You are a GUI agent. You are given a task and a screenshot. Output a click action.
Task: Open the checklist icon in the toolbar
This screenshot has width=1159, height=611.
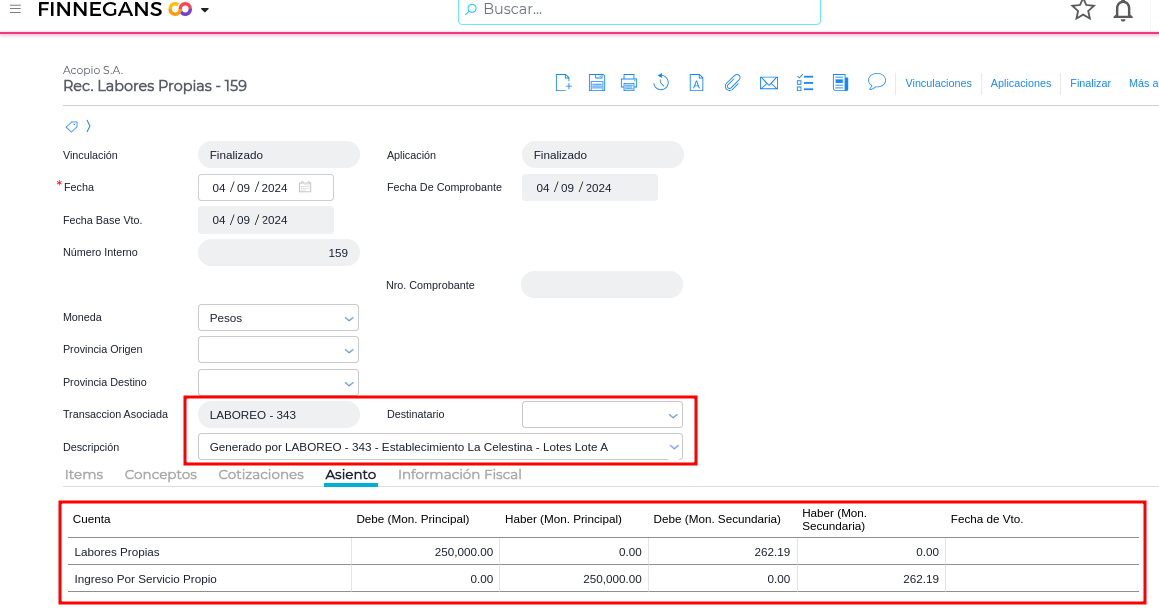point(805,83)
